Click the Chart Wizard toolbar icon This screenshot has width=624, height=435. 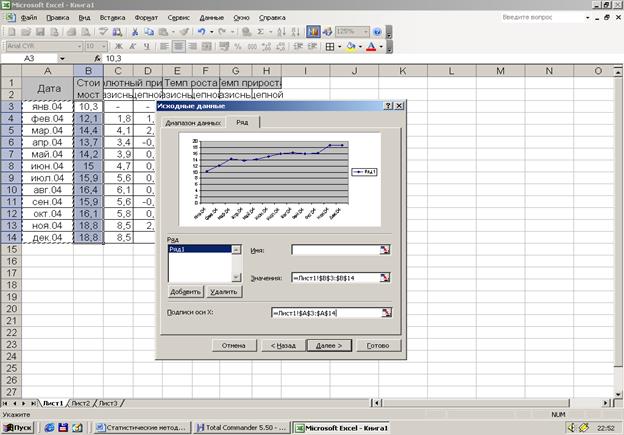(312, 32)
